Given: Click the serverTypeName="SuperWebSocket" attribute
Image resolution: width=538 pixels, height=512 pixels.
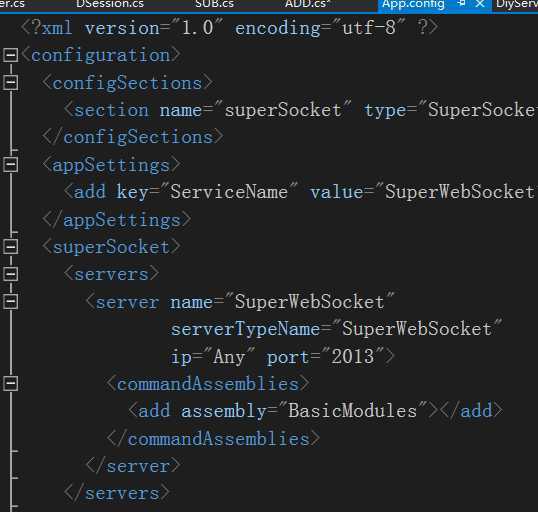Looking at the screenshot, I should coord(336,329).
